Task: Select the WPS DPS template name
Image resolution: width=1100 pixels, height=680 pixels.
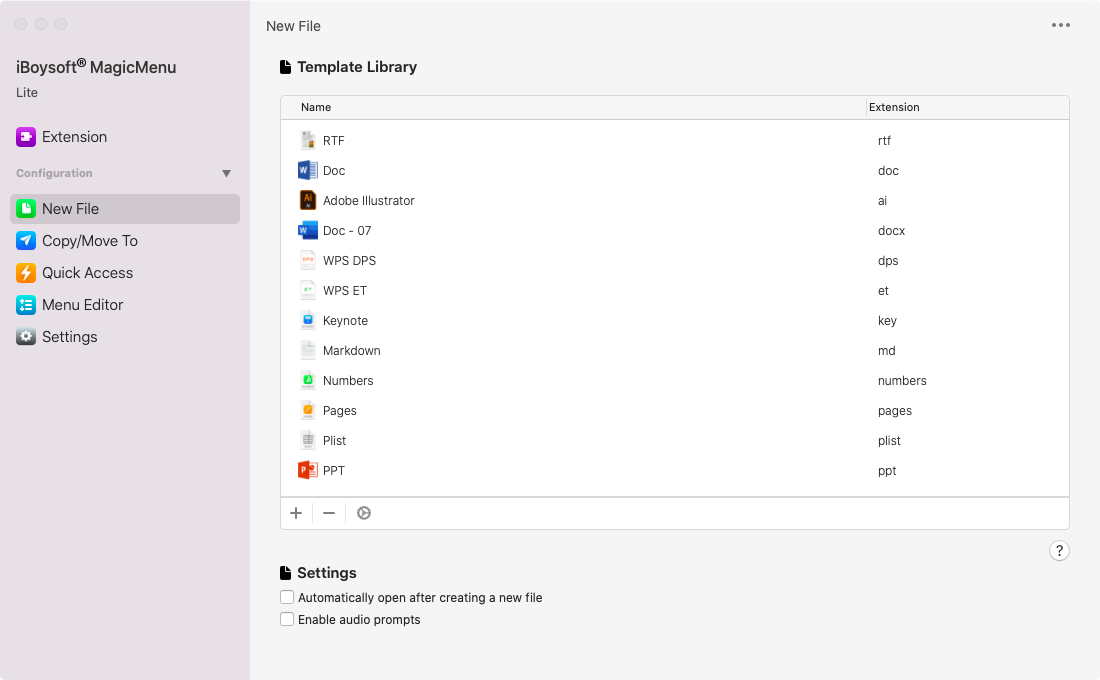Action: click(349, 260)
